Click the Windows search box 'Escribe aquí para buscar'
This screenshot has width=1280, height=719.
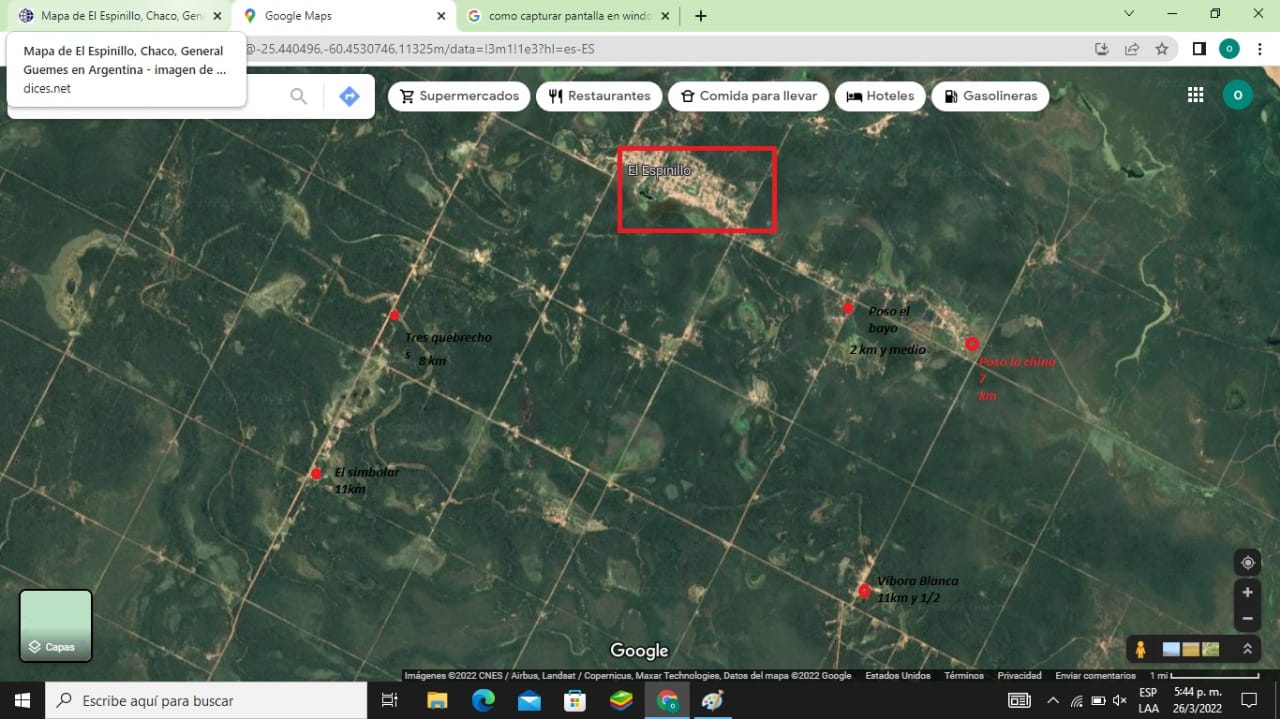pyautogui.click(x=206, y=701)
